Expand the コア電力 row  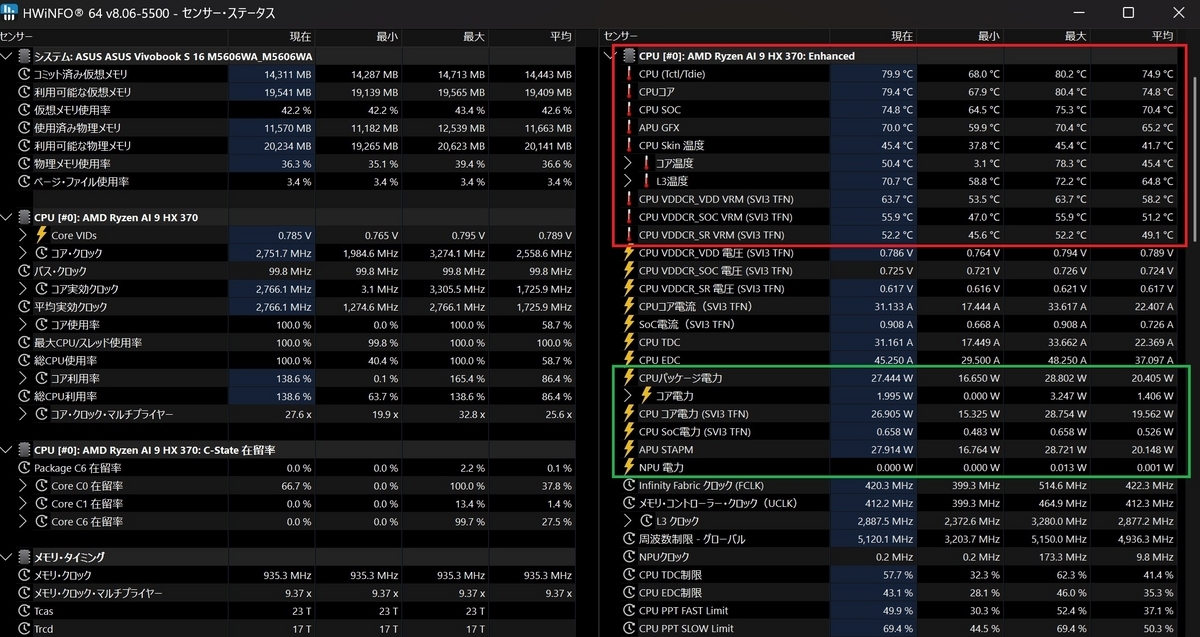click(628, 396)
